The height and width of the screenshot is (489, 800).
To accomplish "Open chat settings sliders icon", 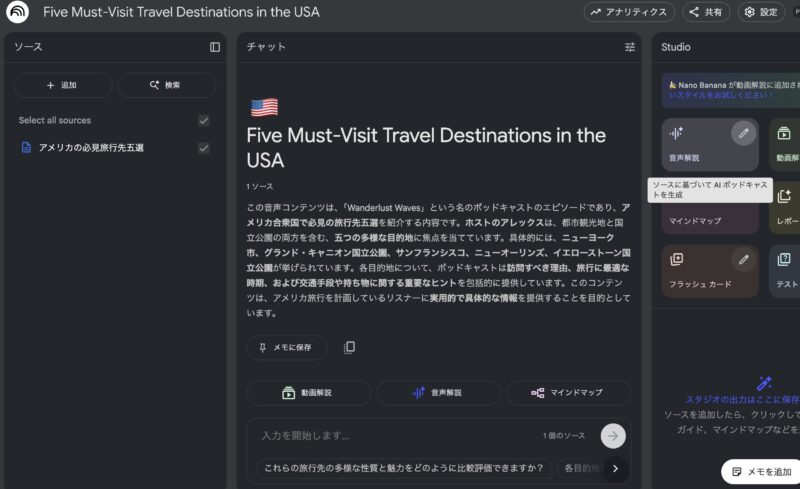I will point(630,47).
